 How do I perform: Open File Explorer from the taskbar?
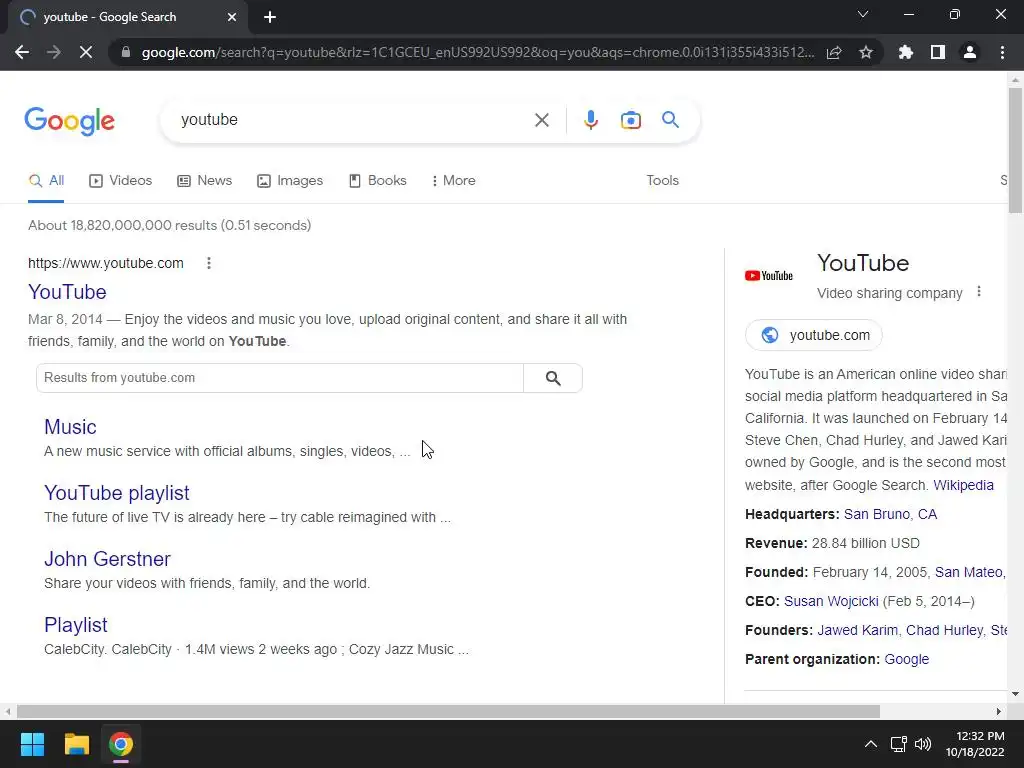click(x=76, y=744)
